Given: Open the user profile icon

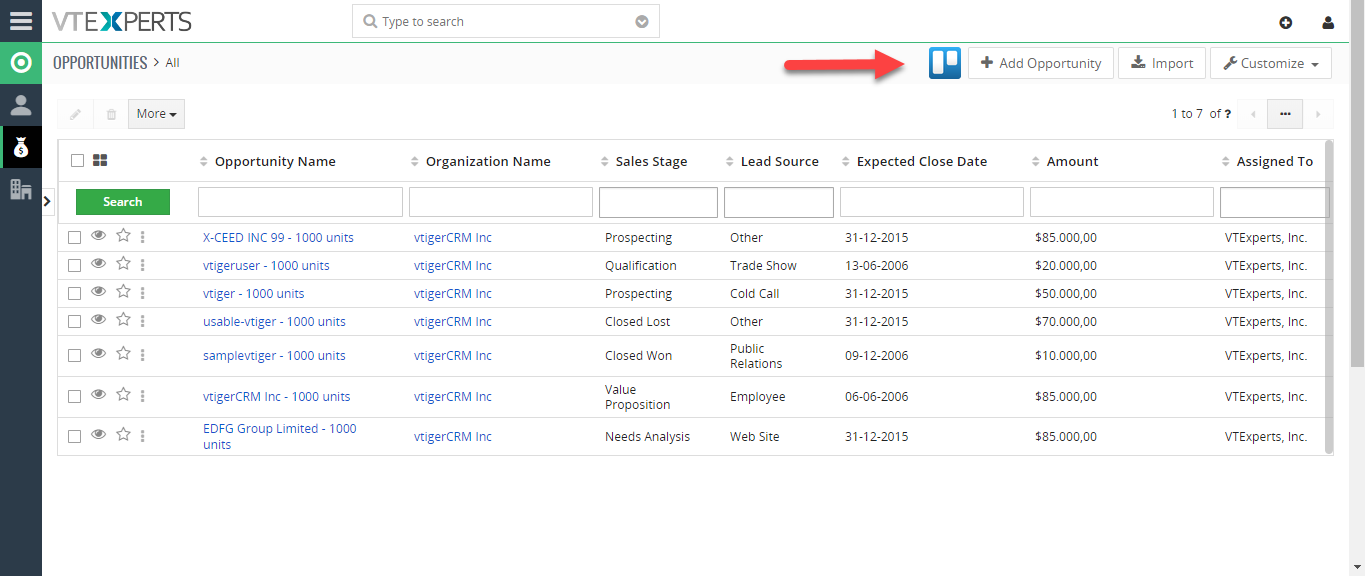Looking at the screenshot, I should [1328, 22].
